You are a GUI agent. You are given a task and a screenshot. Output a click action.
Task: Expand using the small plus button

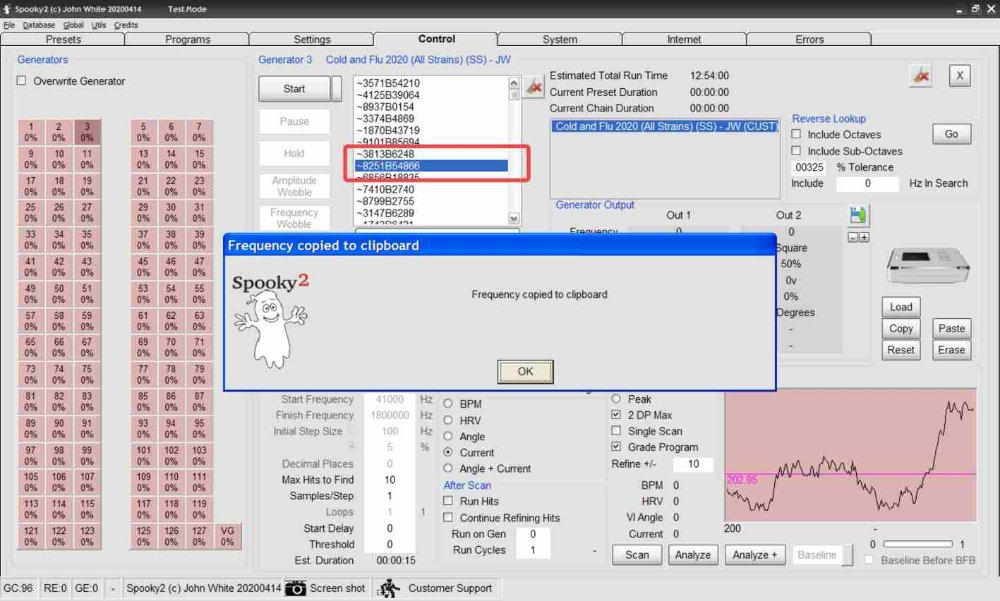(864, 238)
